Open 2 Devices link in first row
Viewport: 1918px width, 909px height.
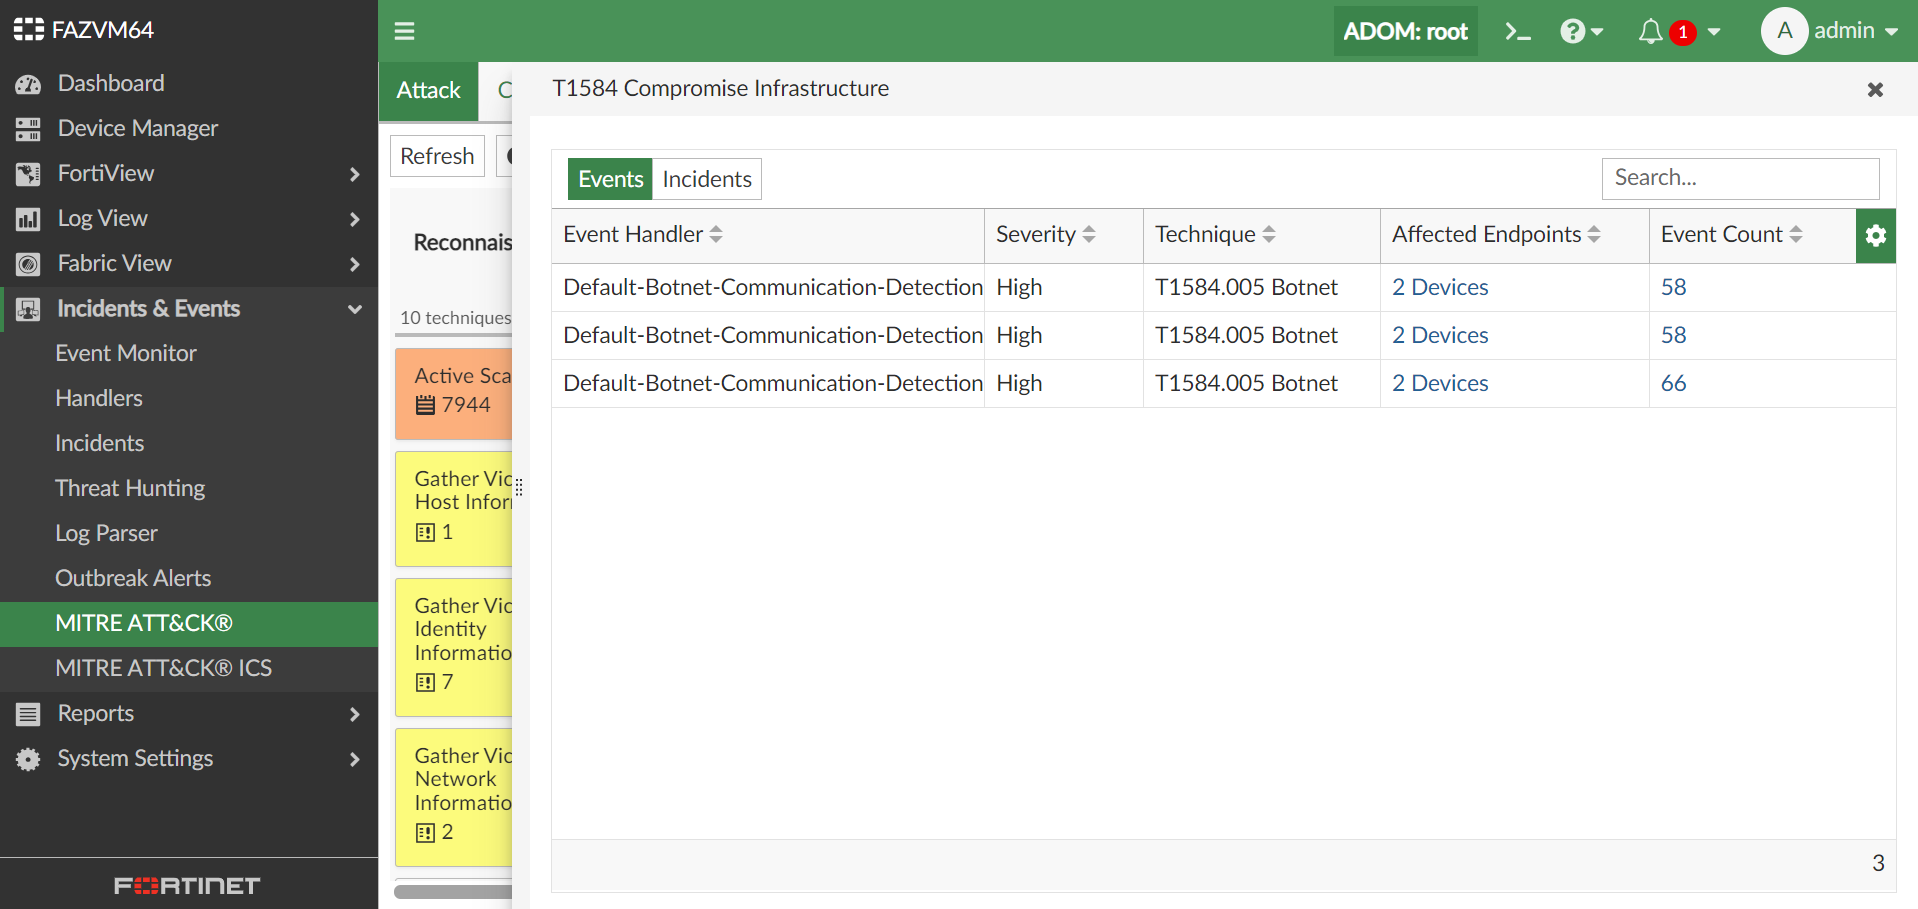pyautogui.click(x=1439, y=288)
